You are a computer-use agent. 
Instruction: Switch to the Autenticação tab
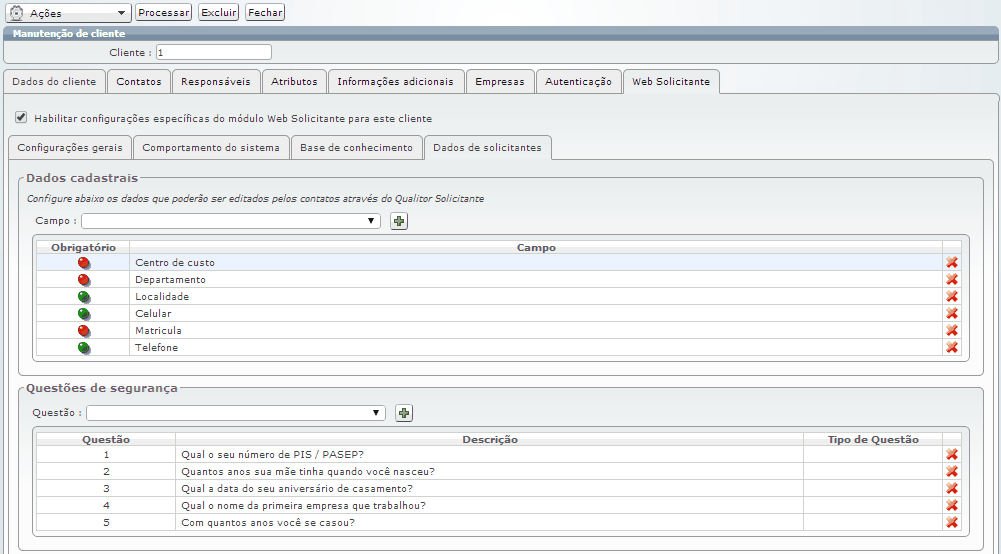pos(578,82)
